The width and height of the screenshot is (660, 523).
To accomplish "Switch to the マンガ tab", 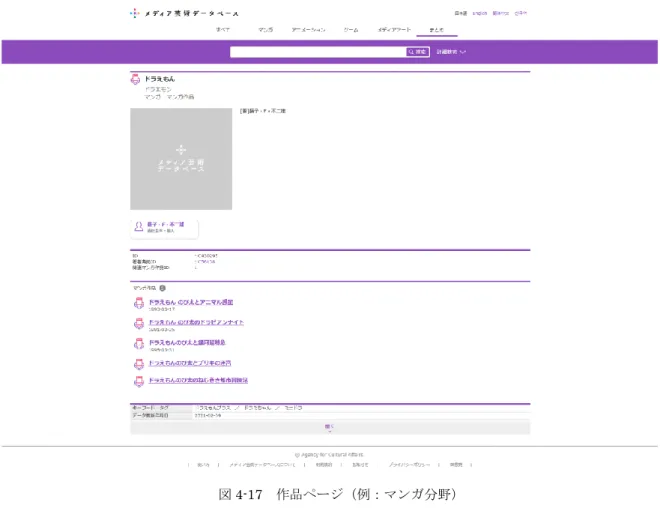I will pyautogui.click(x=265, y=30).
